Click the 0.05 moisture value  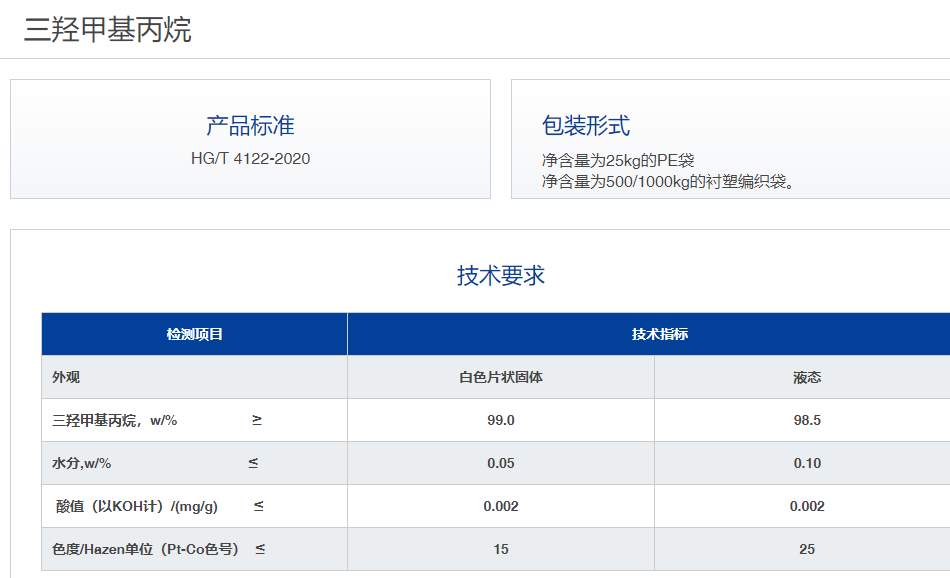(501, 463)
